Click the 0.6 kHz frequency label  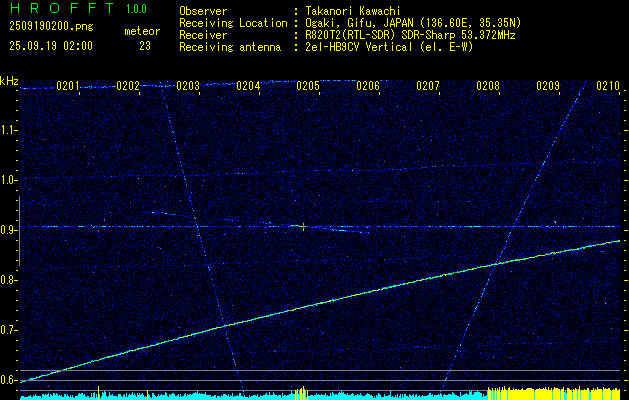(8, 380)
